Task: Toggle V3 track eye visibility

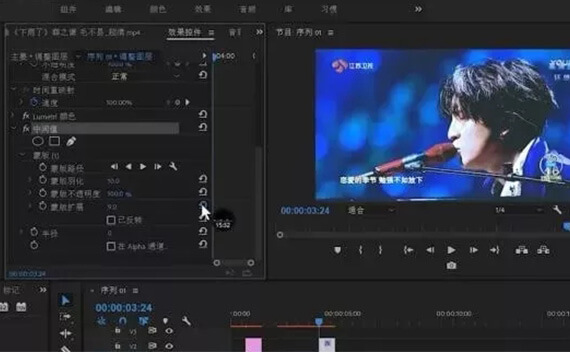Action: click(169, 331)
